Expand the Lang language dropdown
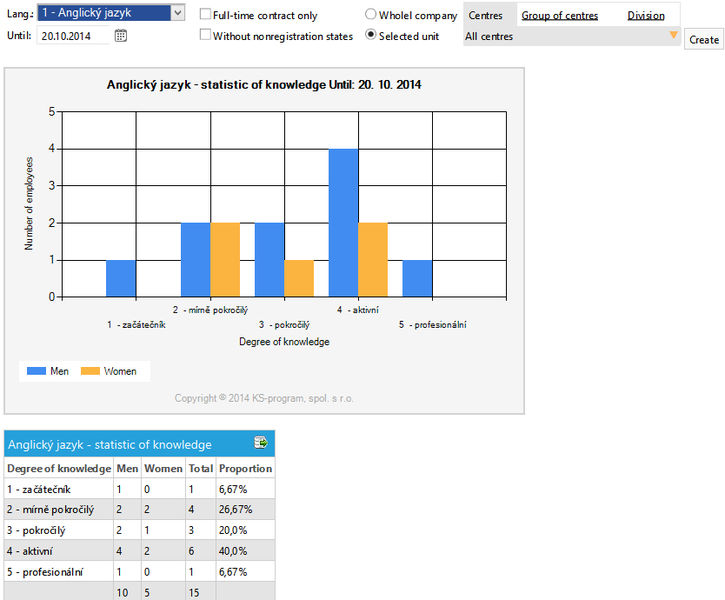This screenshot has height=600, width=725. [178, 12]
